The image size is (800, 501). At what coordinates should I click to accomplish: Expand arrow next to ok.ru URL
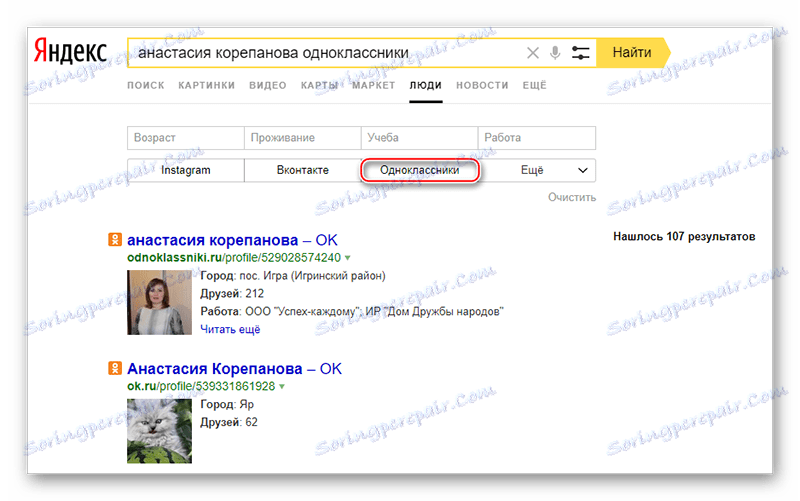coord(282,387)
